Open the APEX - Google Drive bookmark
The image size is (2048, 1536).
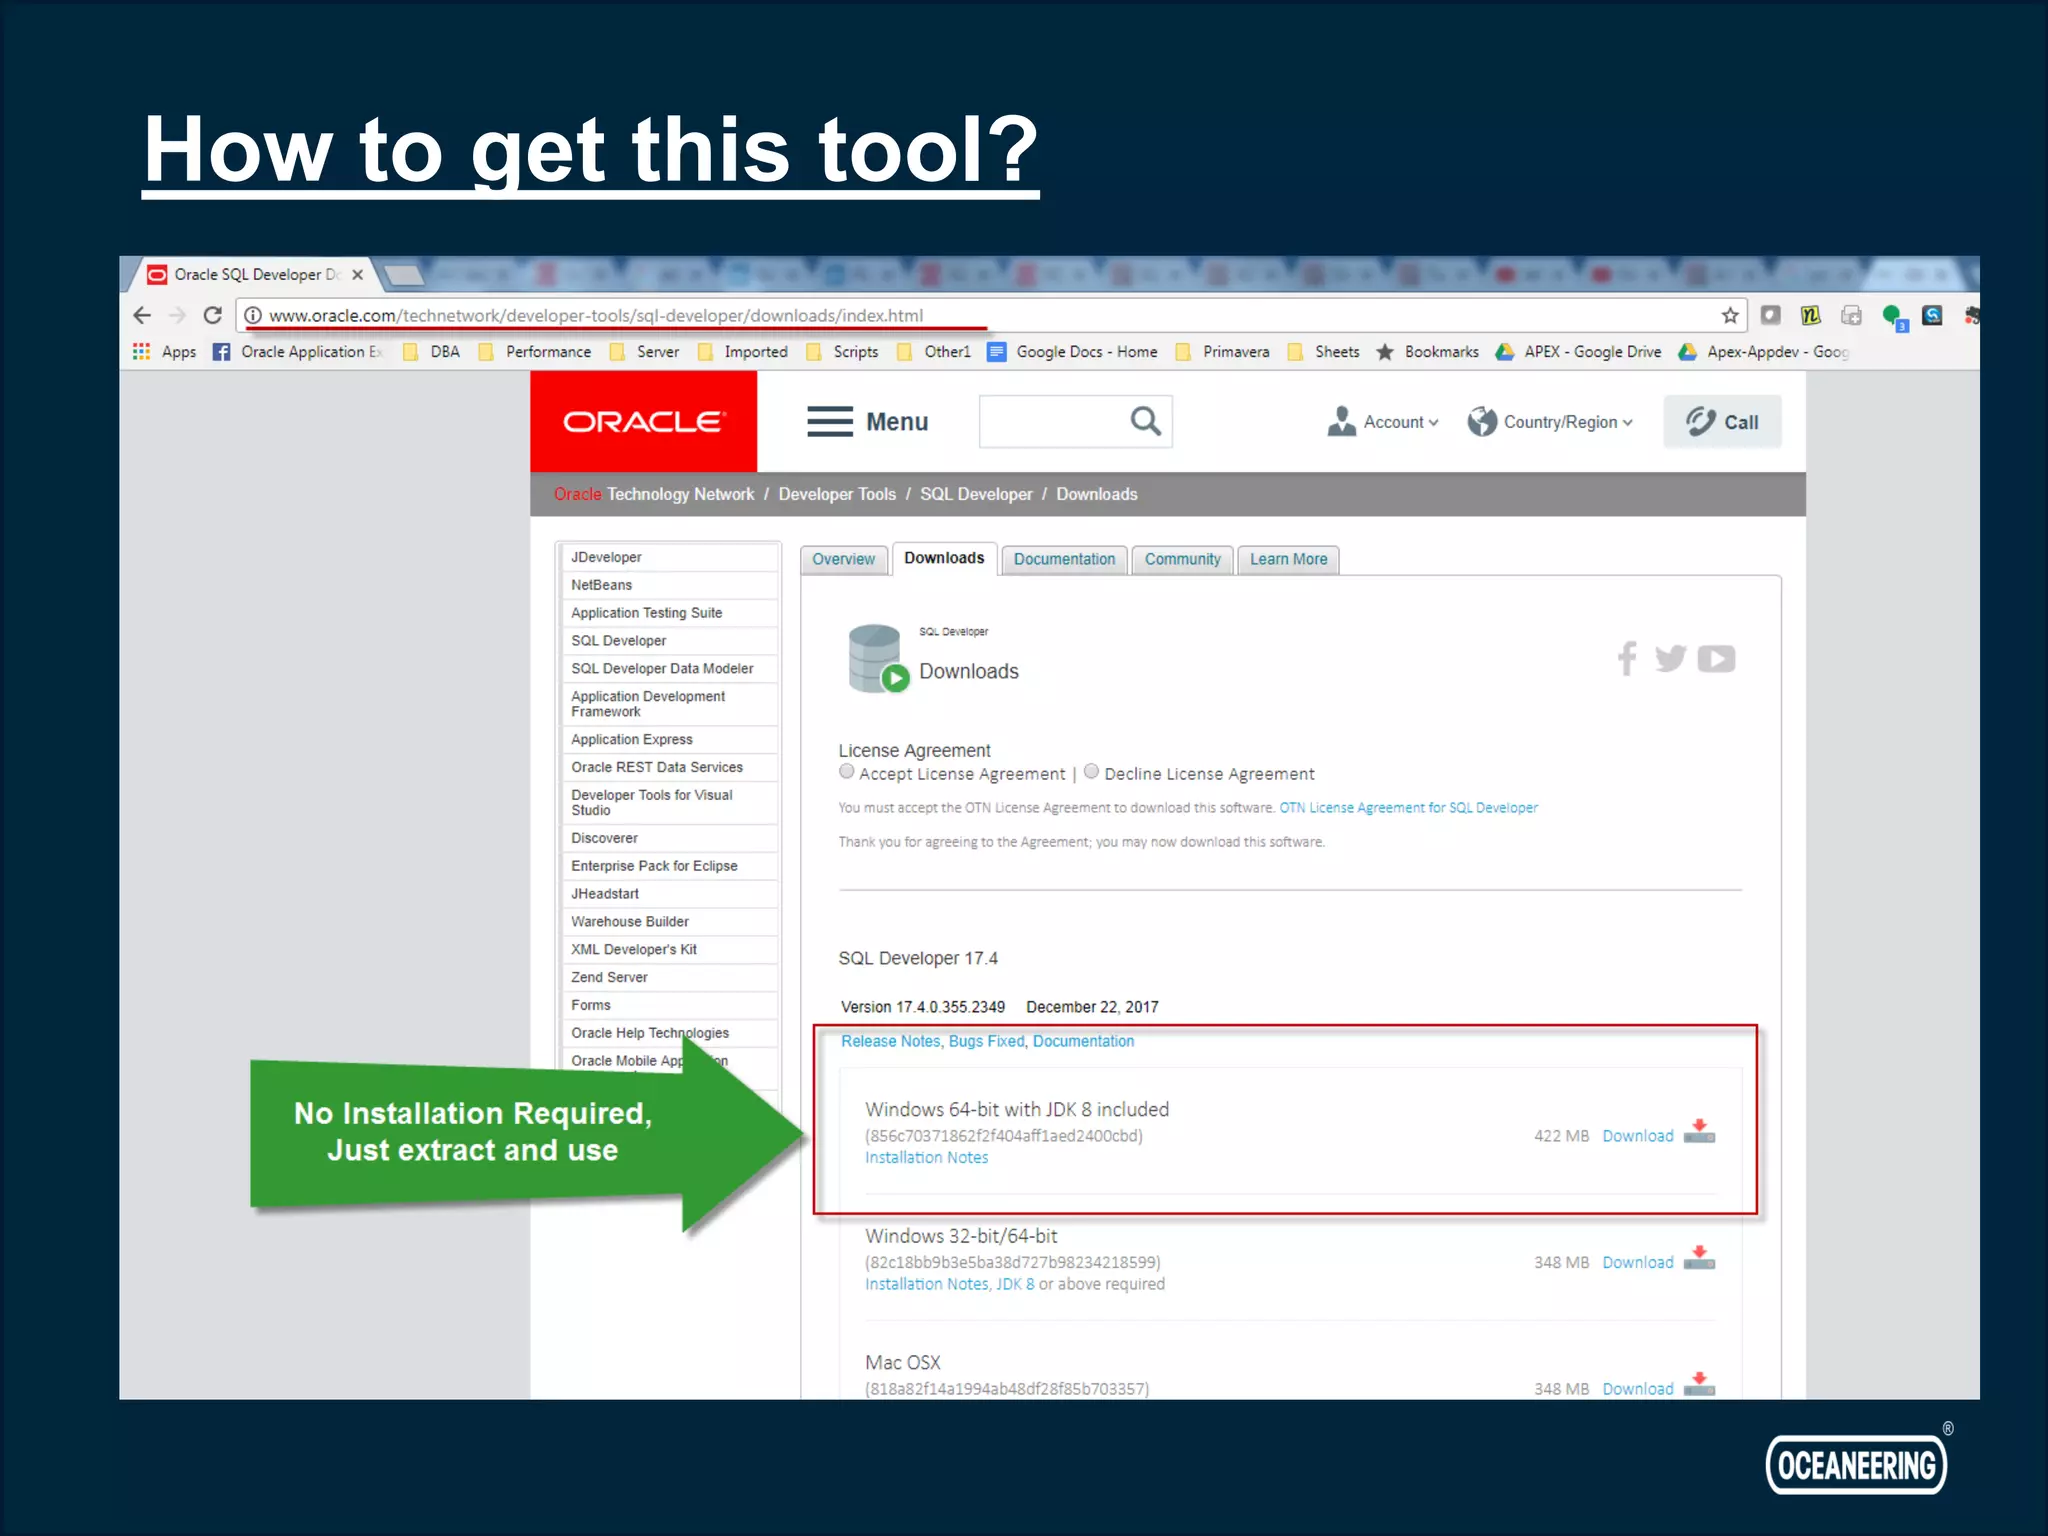1579,352
